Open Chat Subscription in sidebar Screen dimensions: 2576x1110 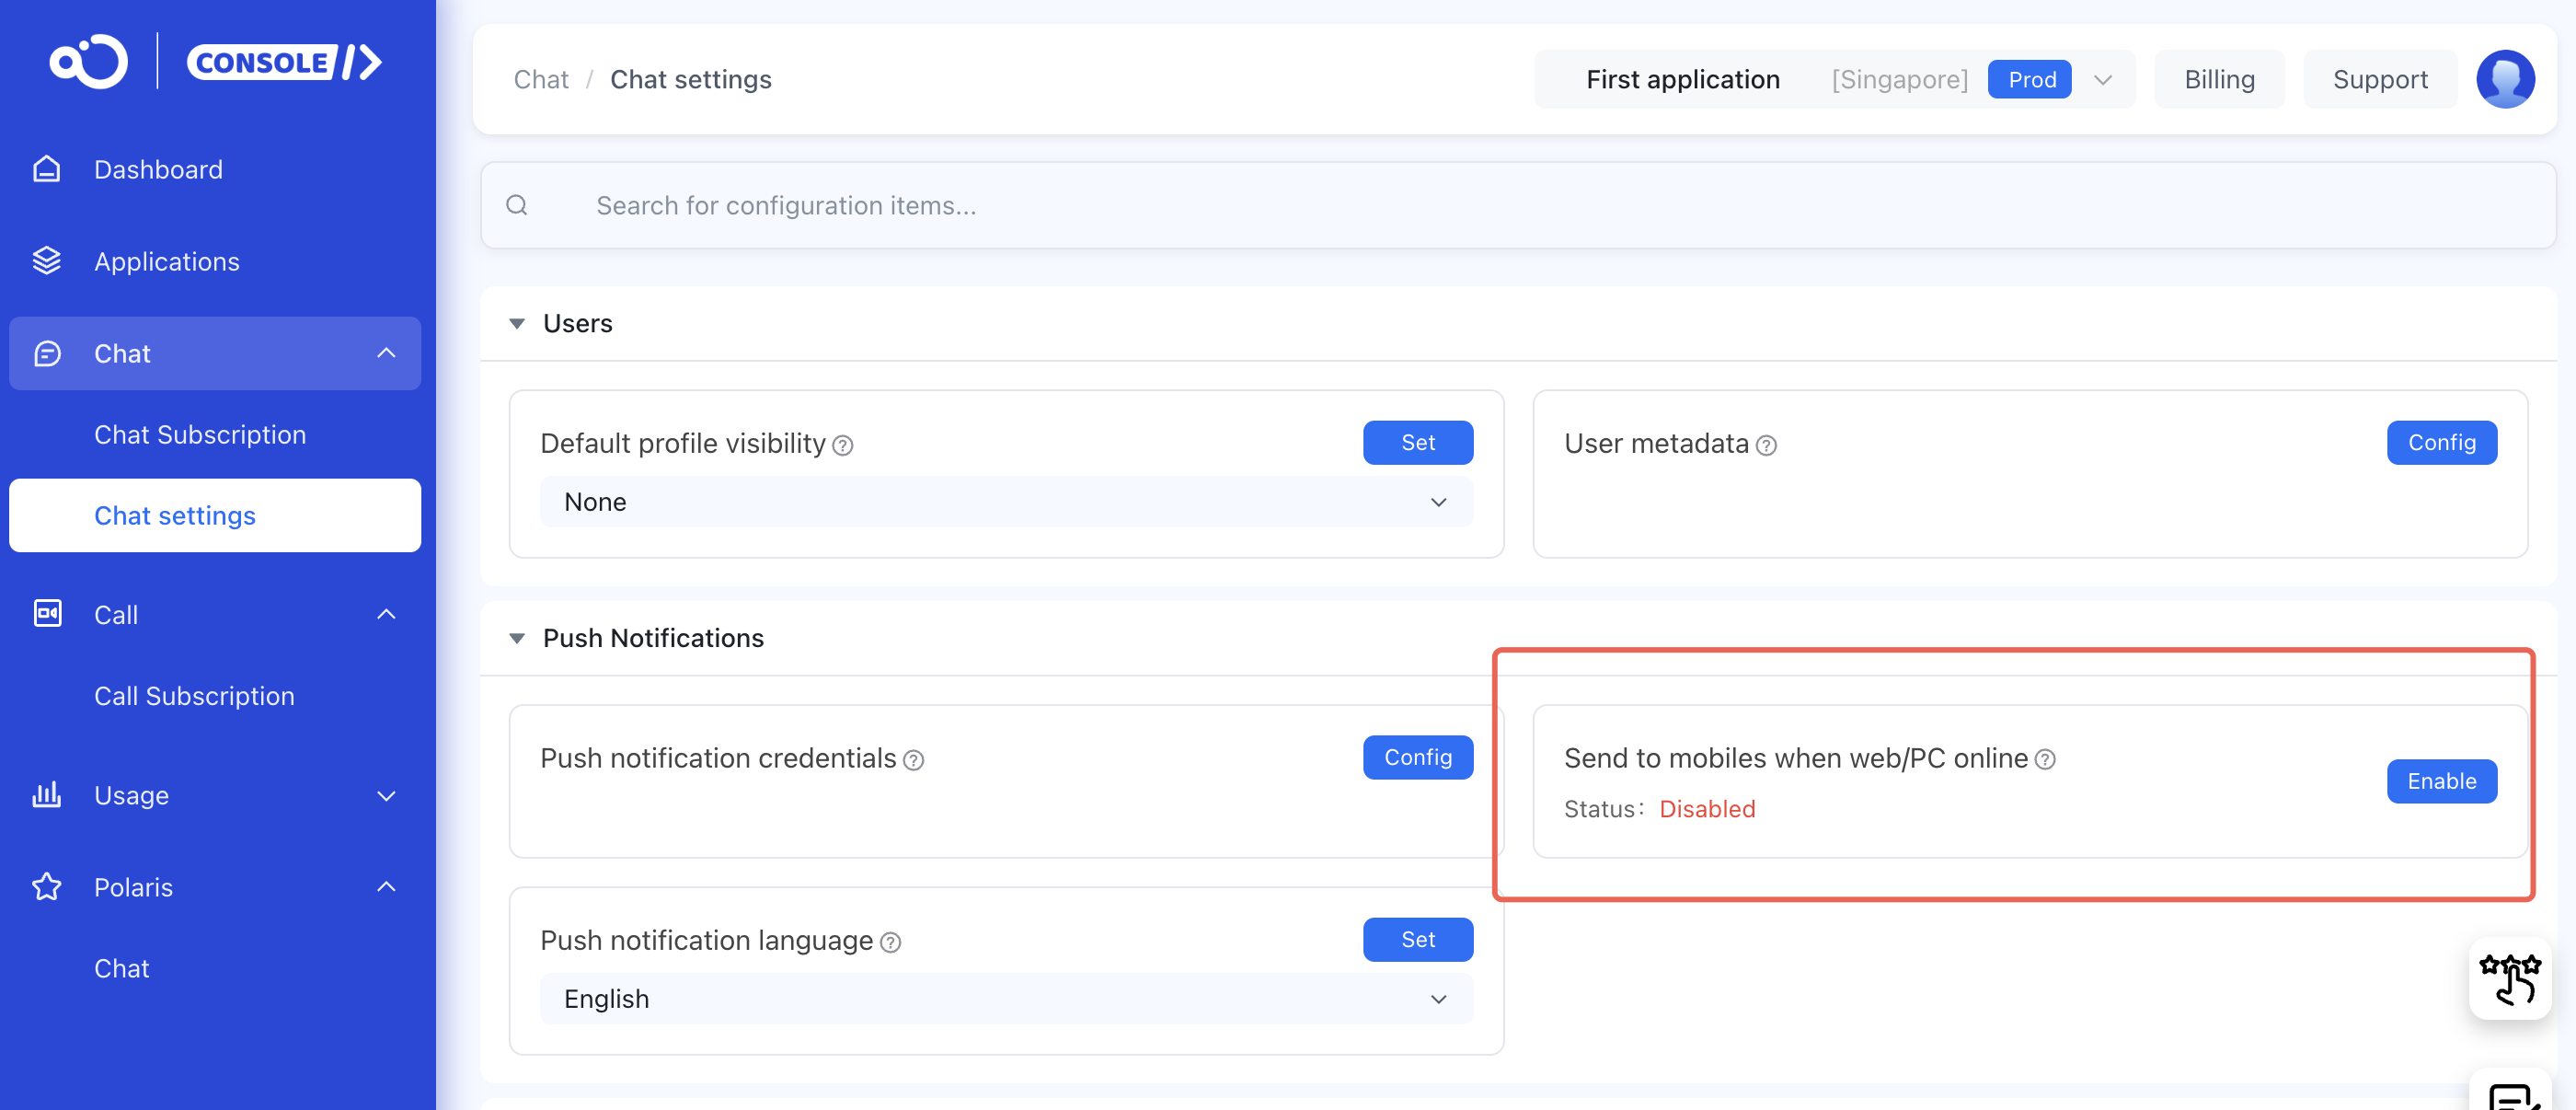(200, 434)
